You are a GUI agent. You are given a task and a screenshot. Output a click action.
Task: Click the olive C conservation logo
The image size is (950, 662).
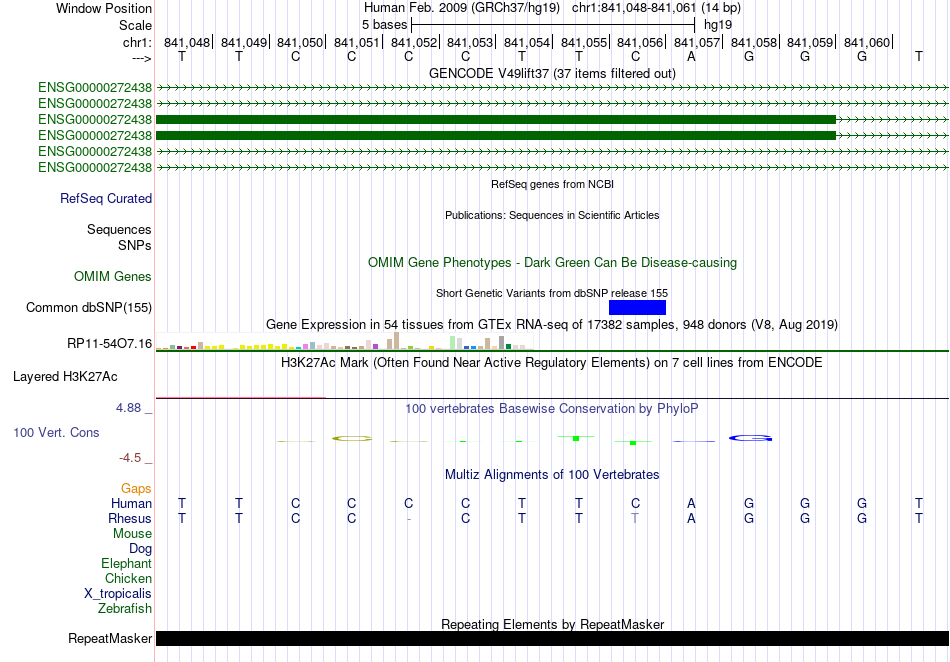[x=352, y=439]
